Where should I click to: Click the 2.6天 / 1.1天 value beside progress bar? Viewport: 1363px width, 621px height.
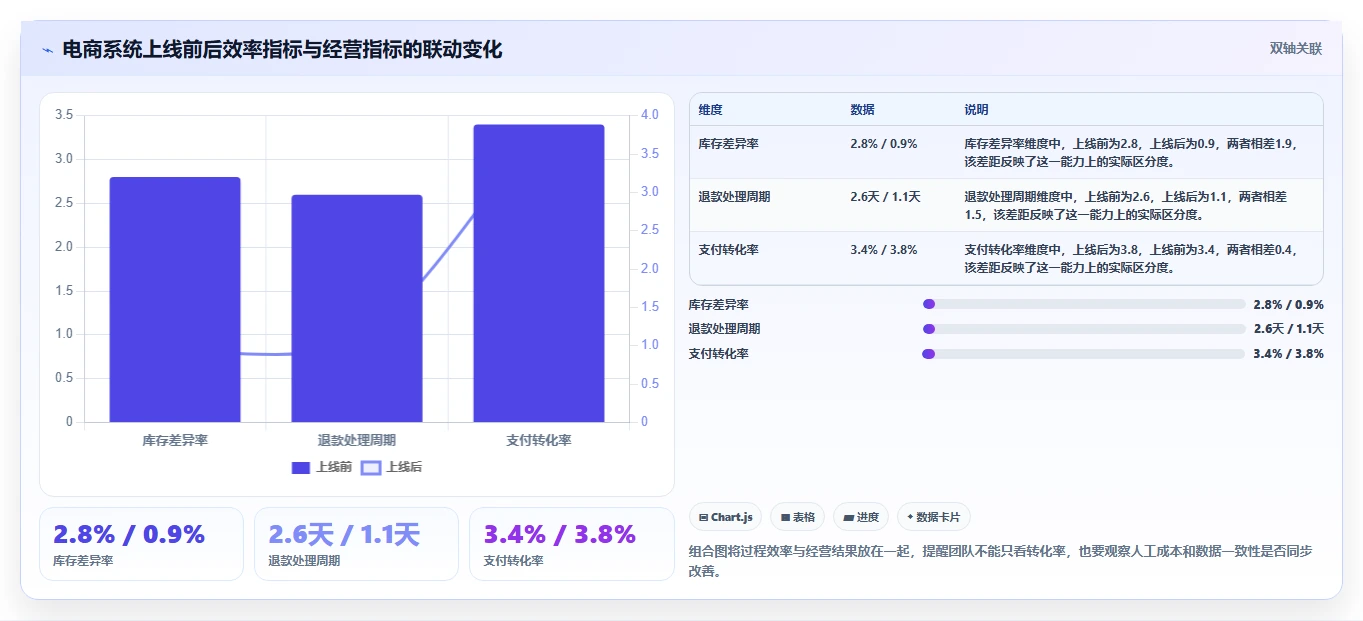click(x=1288, y=329)
